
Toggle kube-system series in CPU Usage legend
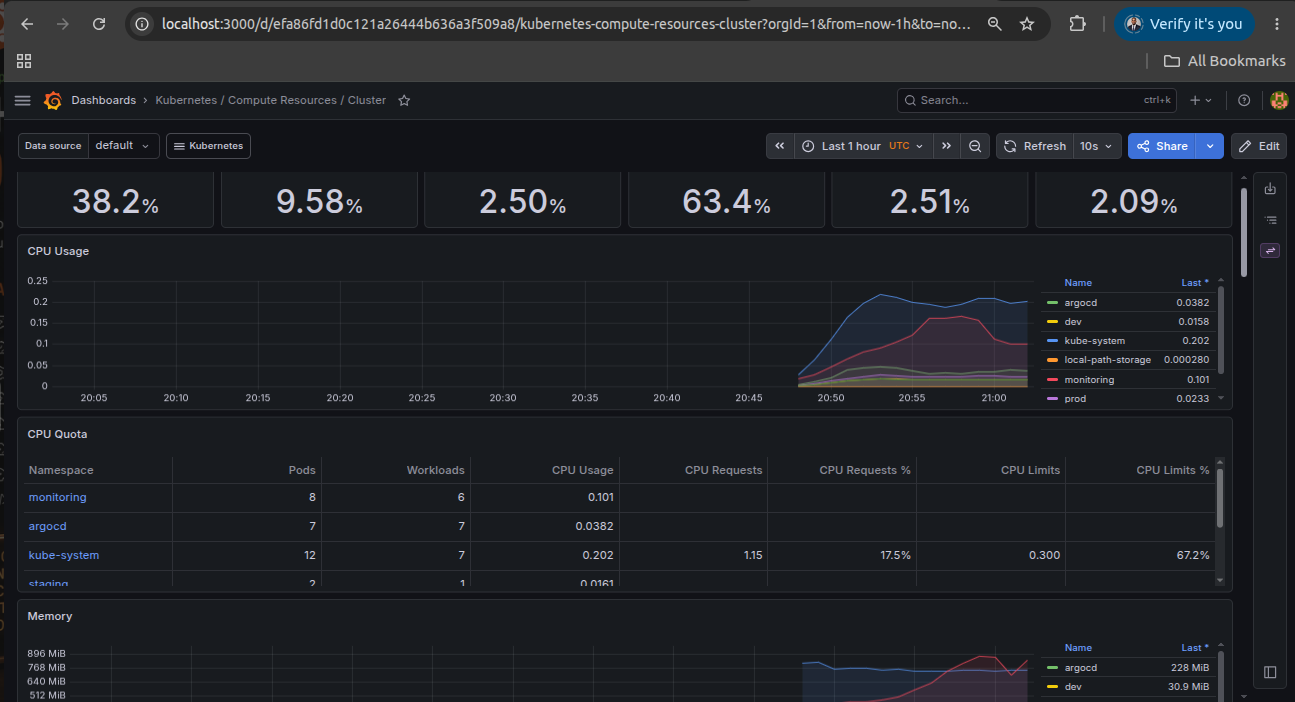[1094, 341]
